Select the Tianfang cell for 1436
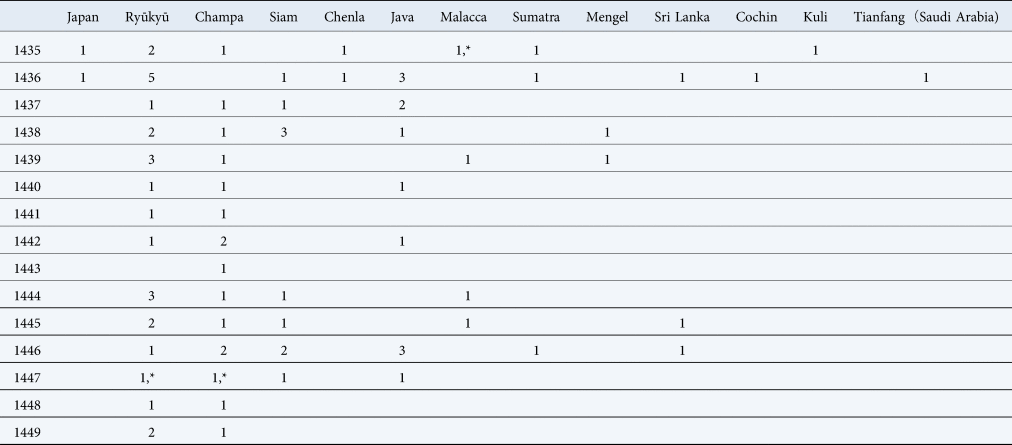 coord(927,77)
